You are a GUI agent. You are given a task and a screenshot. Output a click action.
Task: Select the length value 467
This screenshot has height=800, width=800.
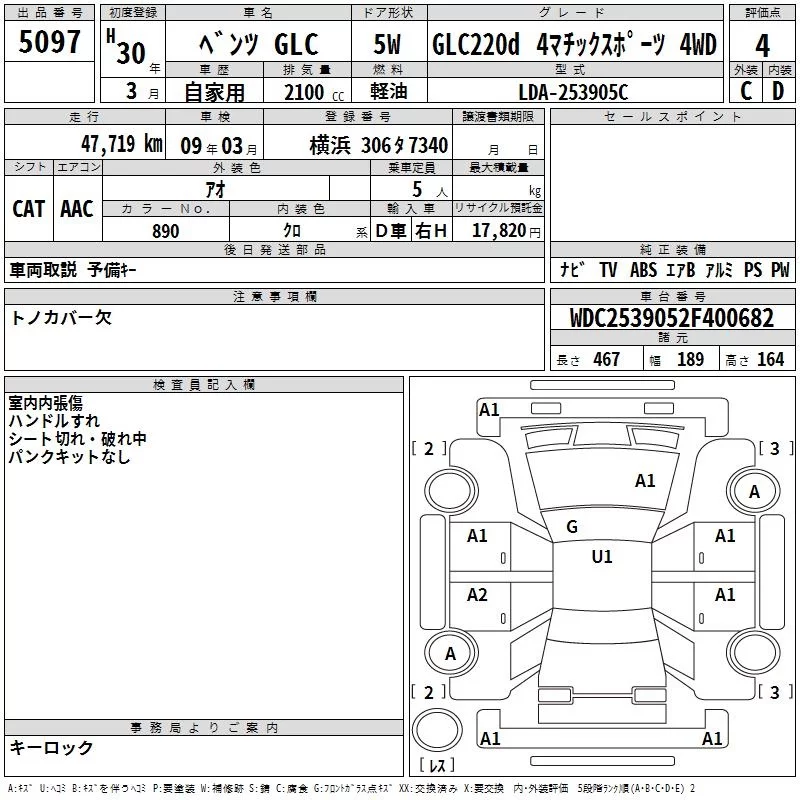click(x=607, y=360)
